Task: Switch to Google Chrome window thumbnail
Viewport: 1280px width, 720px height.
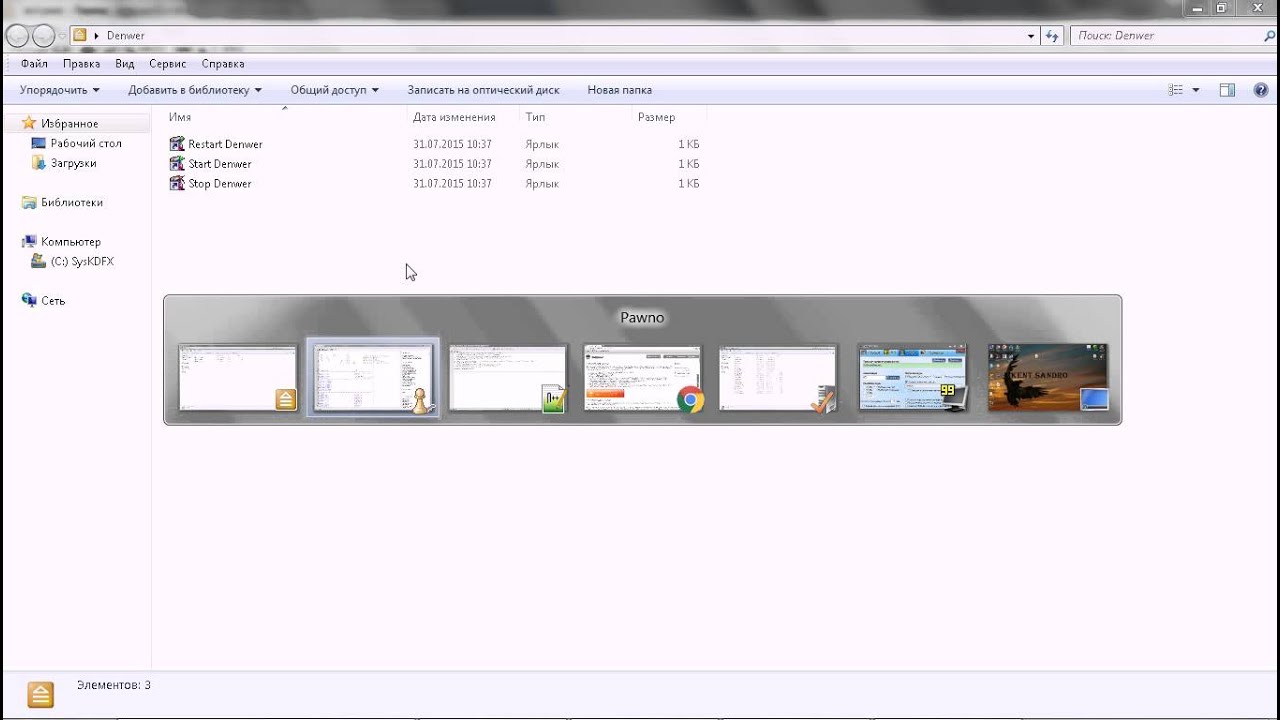Action: tap(643, 377)
